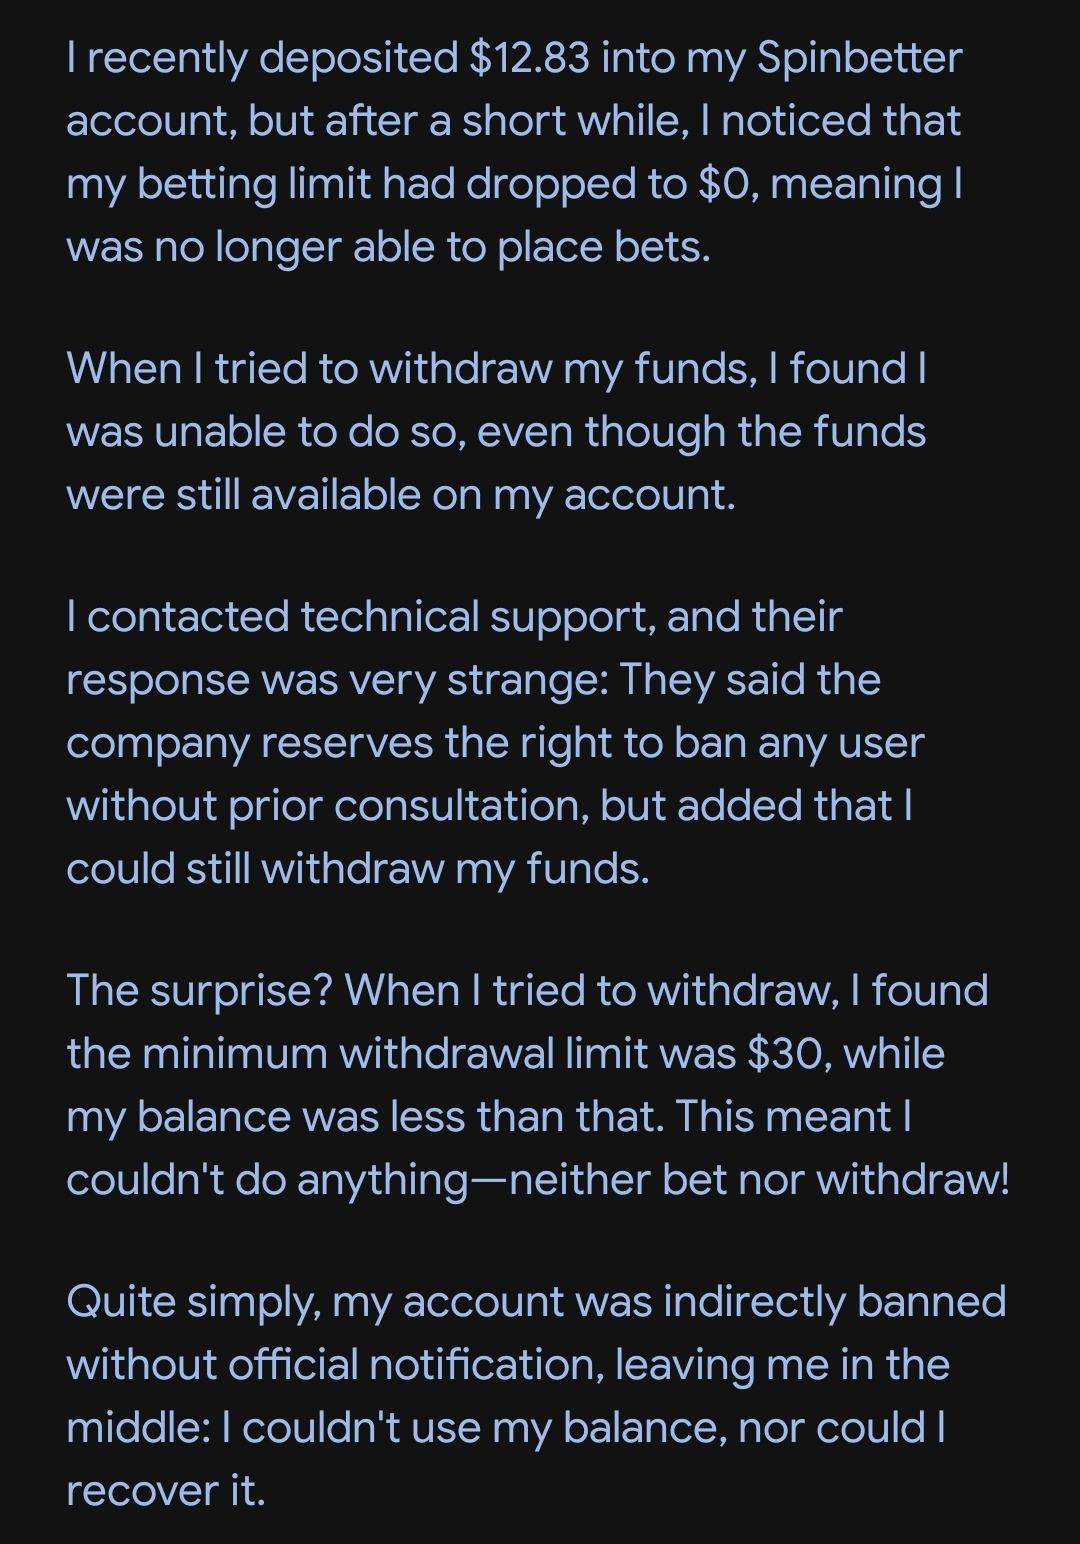The height and width of the screenshot is (1544, 1080).
Task: Click the words "Quite simply"
Action: pyautogui.click(x=193, y=1302)
